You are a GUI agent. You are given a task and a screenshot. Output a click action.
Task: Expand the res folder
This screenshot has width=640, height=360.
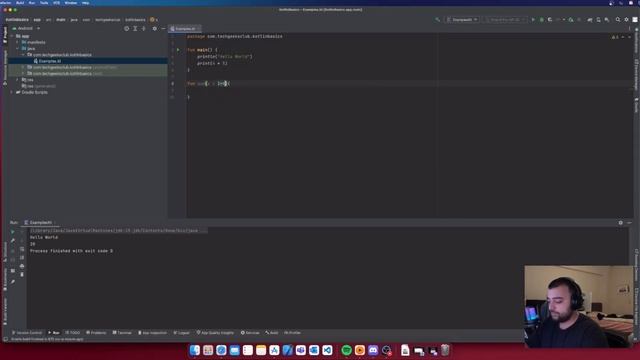(17, 80)
